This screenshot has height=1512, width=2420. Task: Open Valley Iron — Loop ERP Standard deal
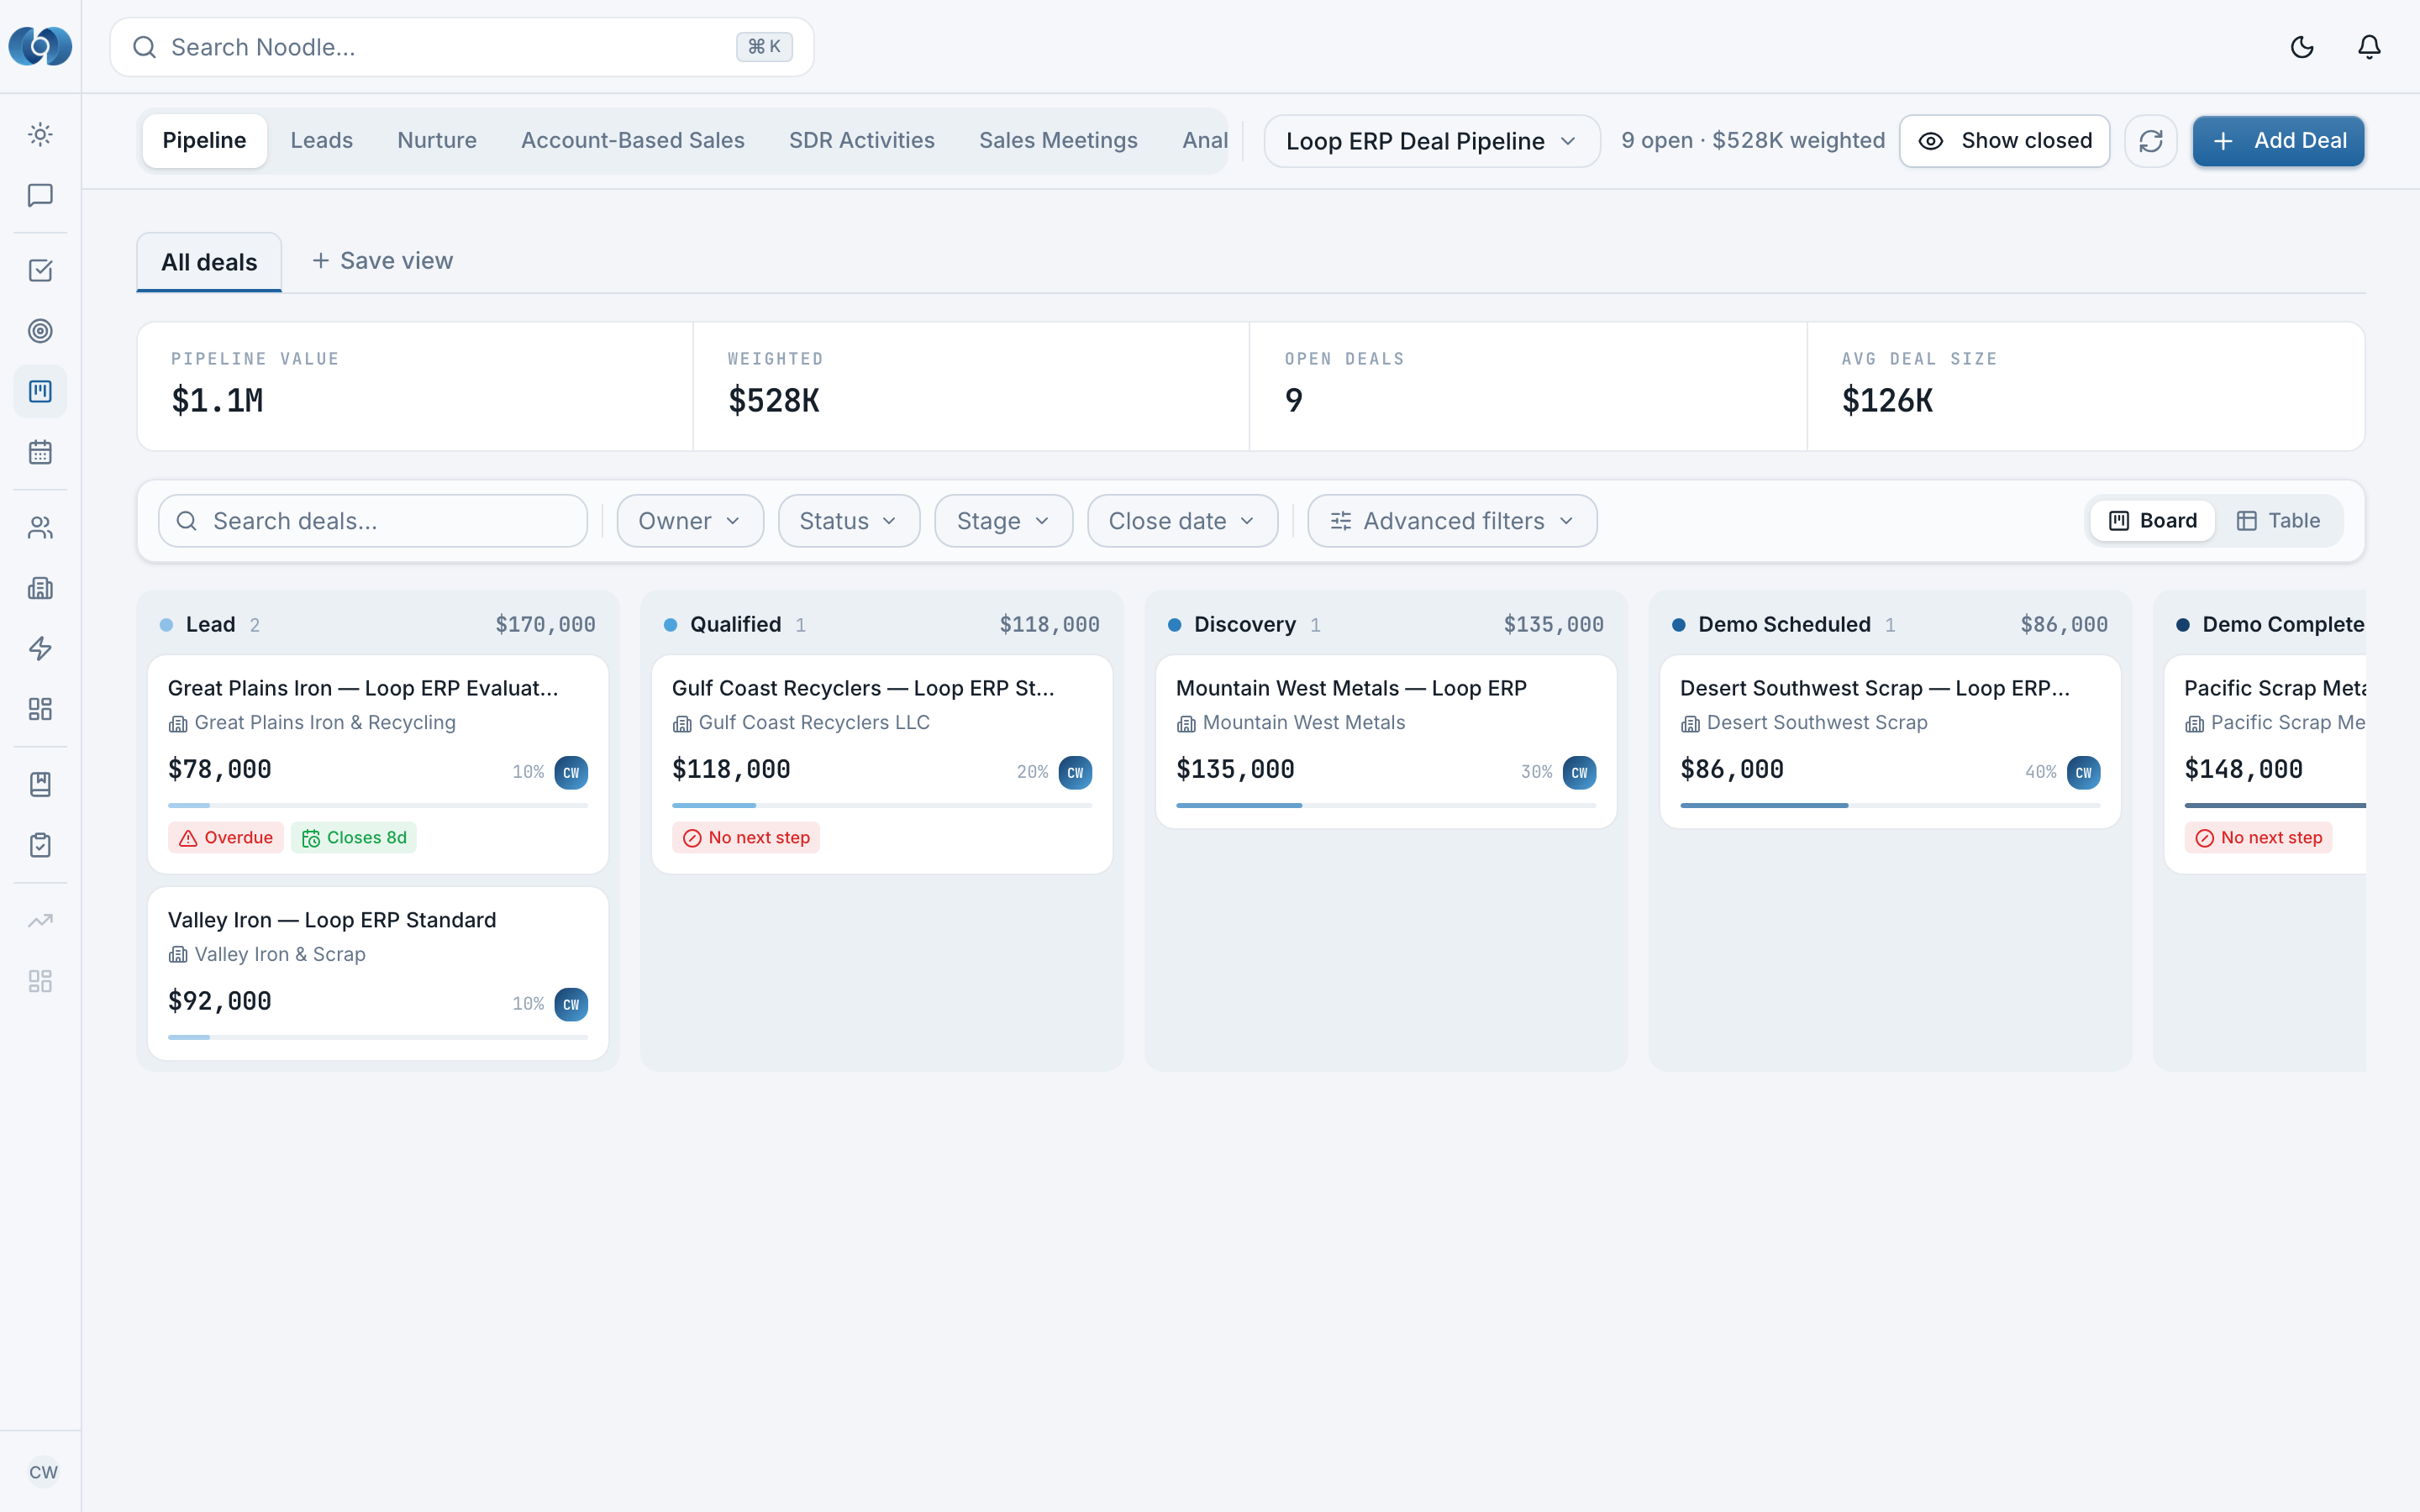(x=378, y=973)
